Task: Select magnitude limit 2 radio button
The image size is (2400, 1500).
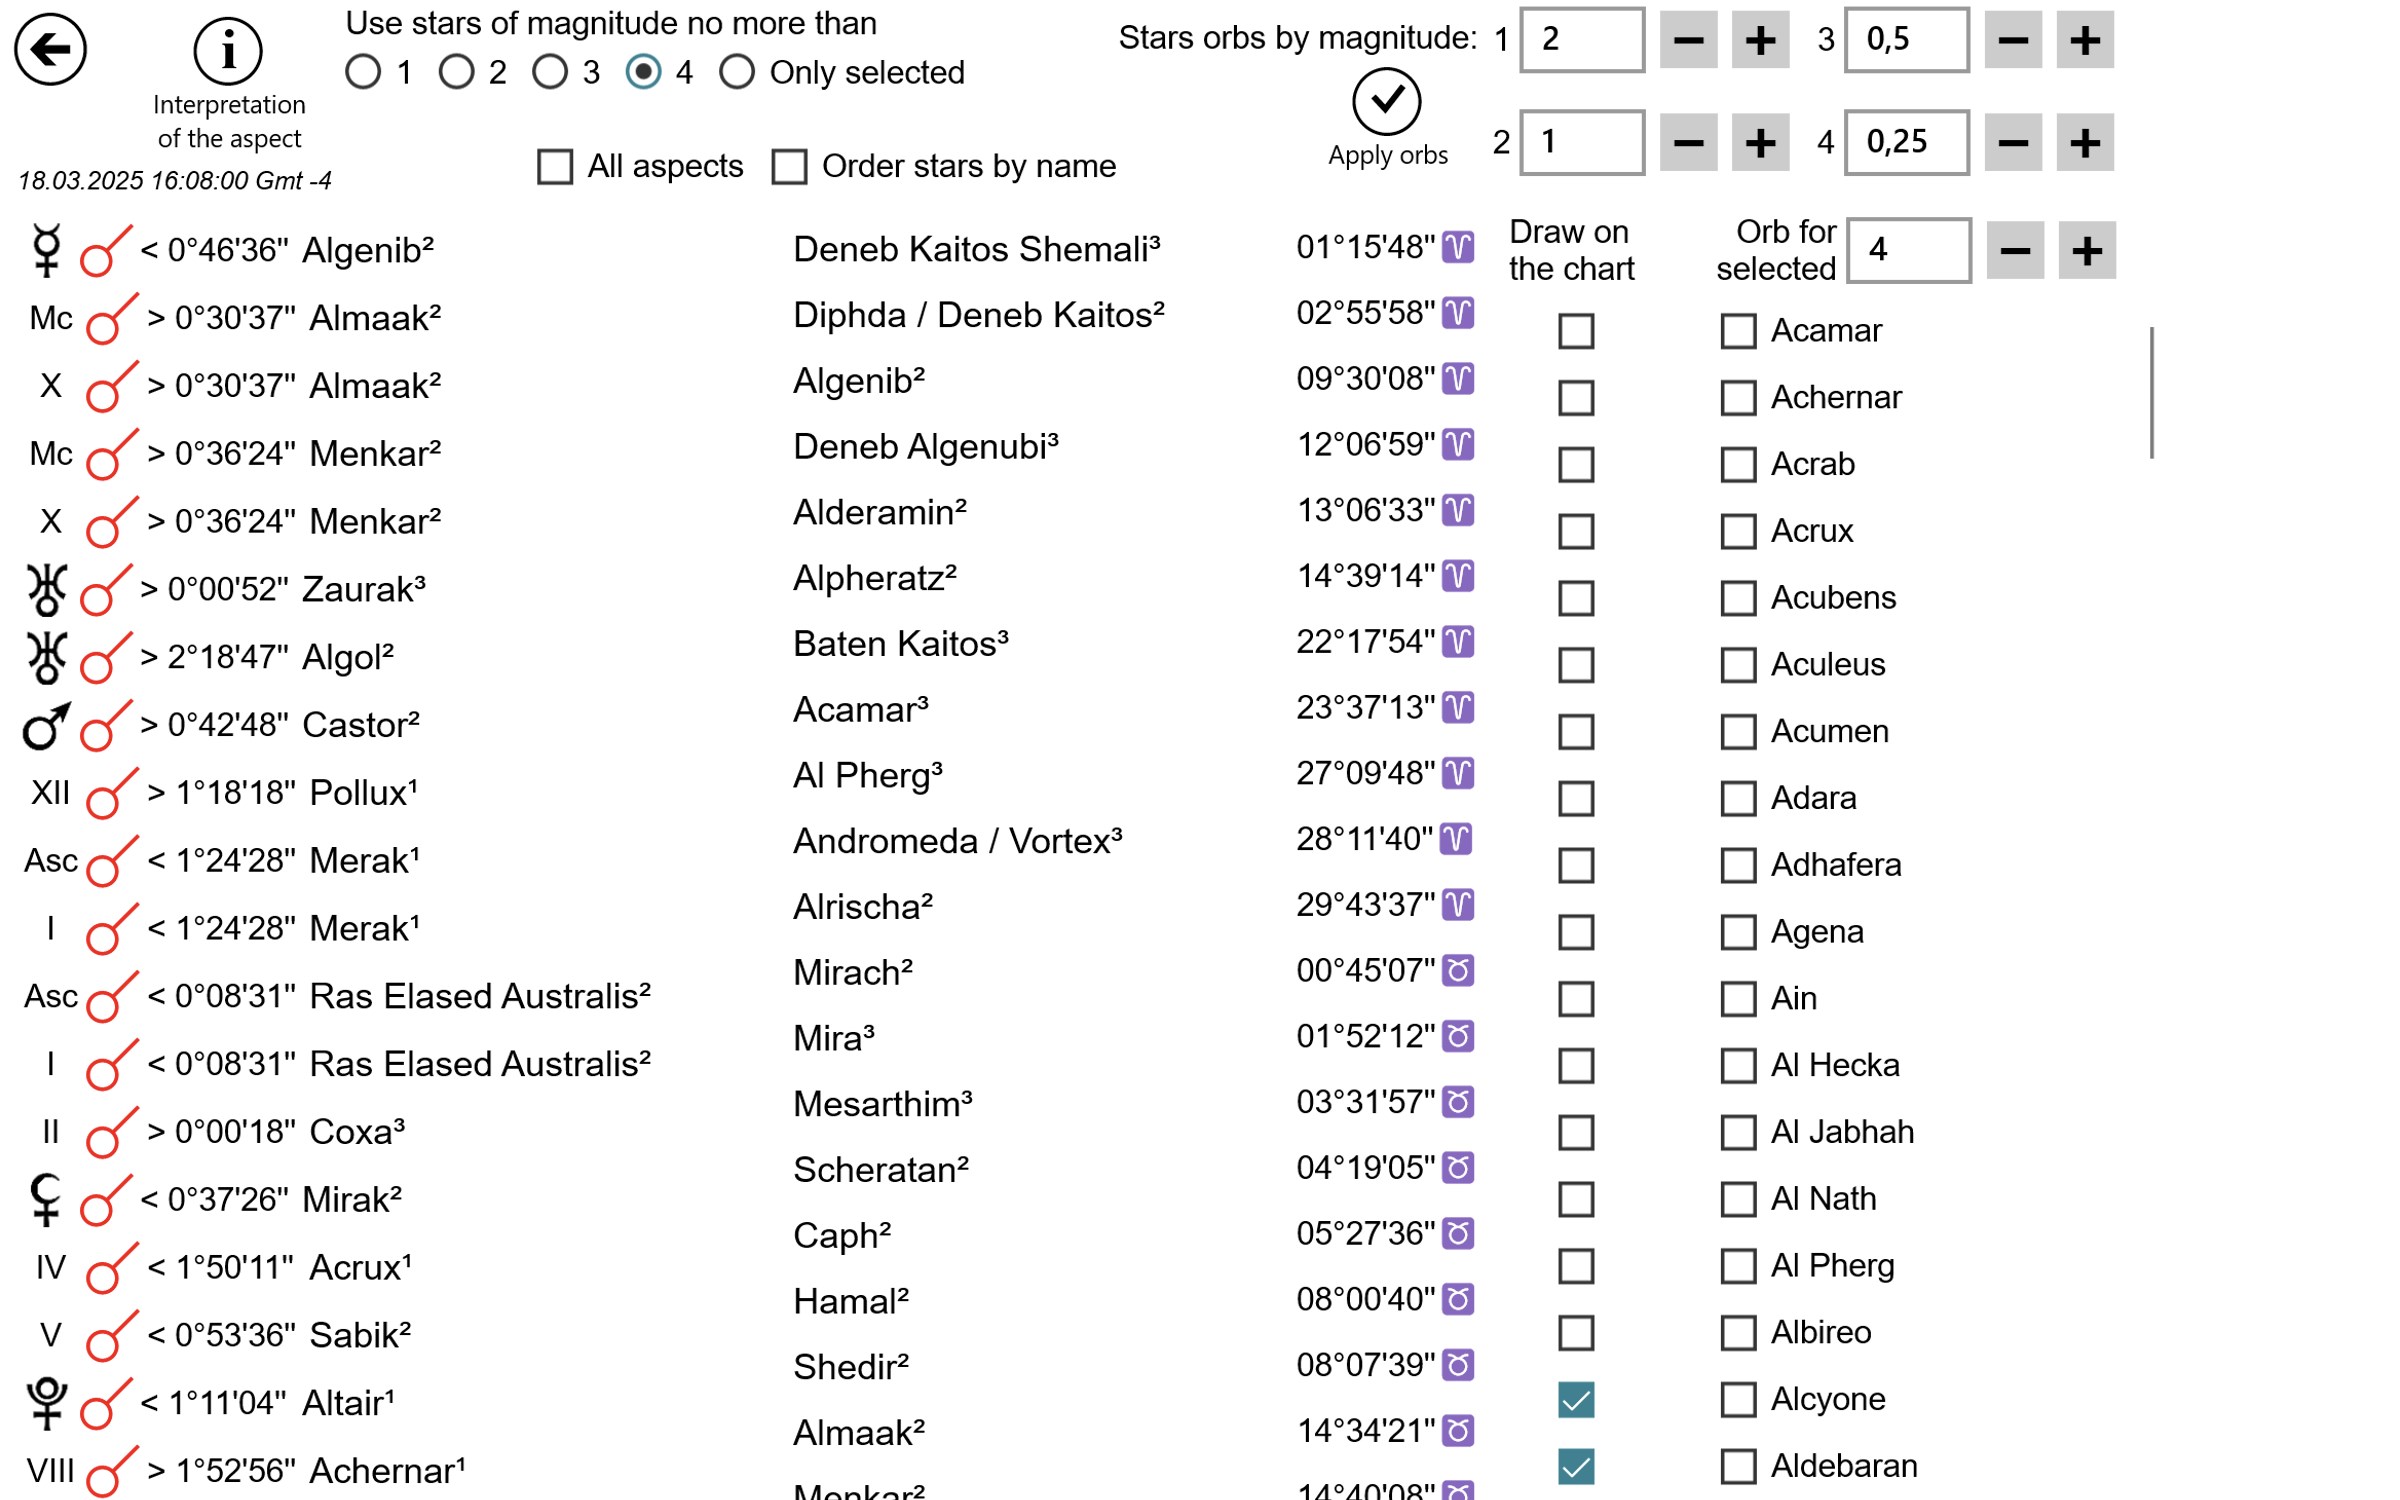Action: 457,72
